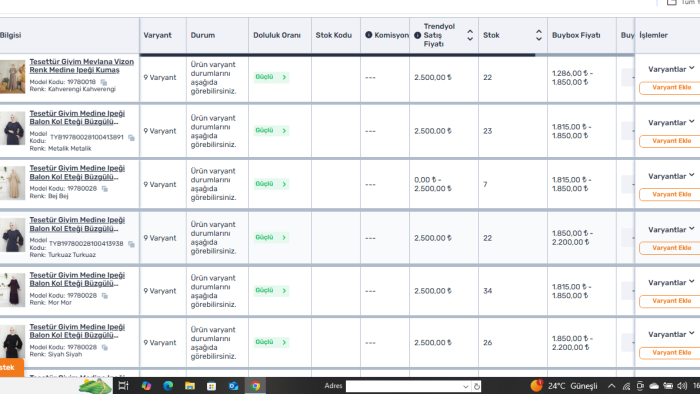Open the weather widget showing 24°C Güneşli
This screenshot has width=700, height=394.
pos(564,386)
